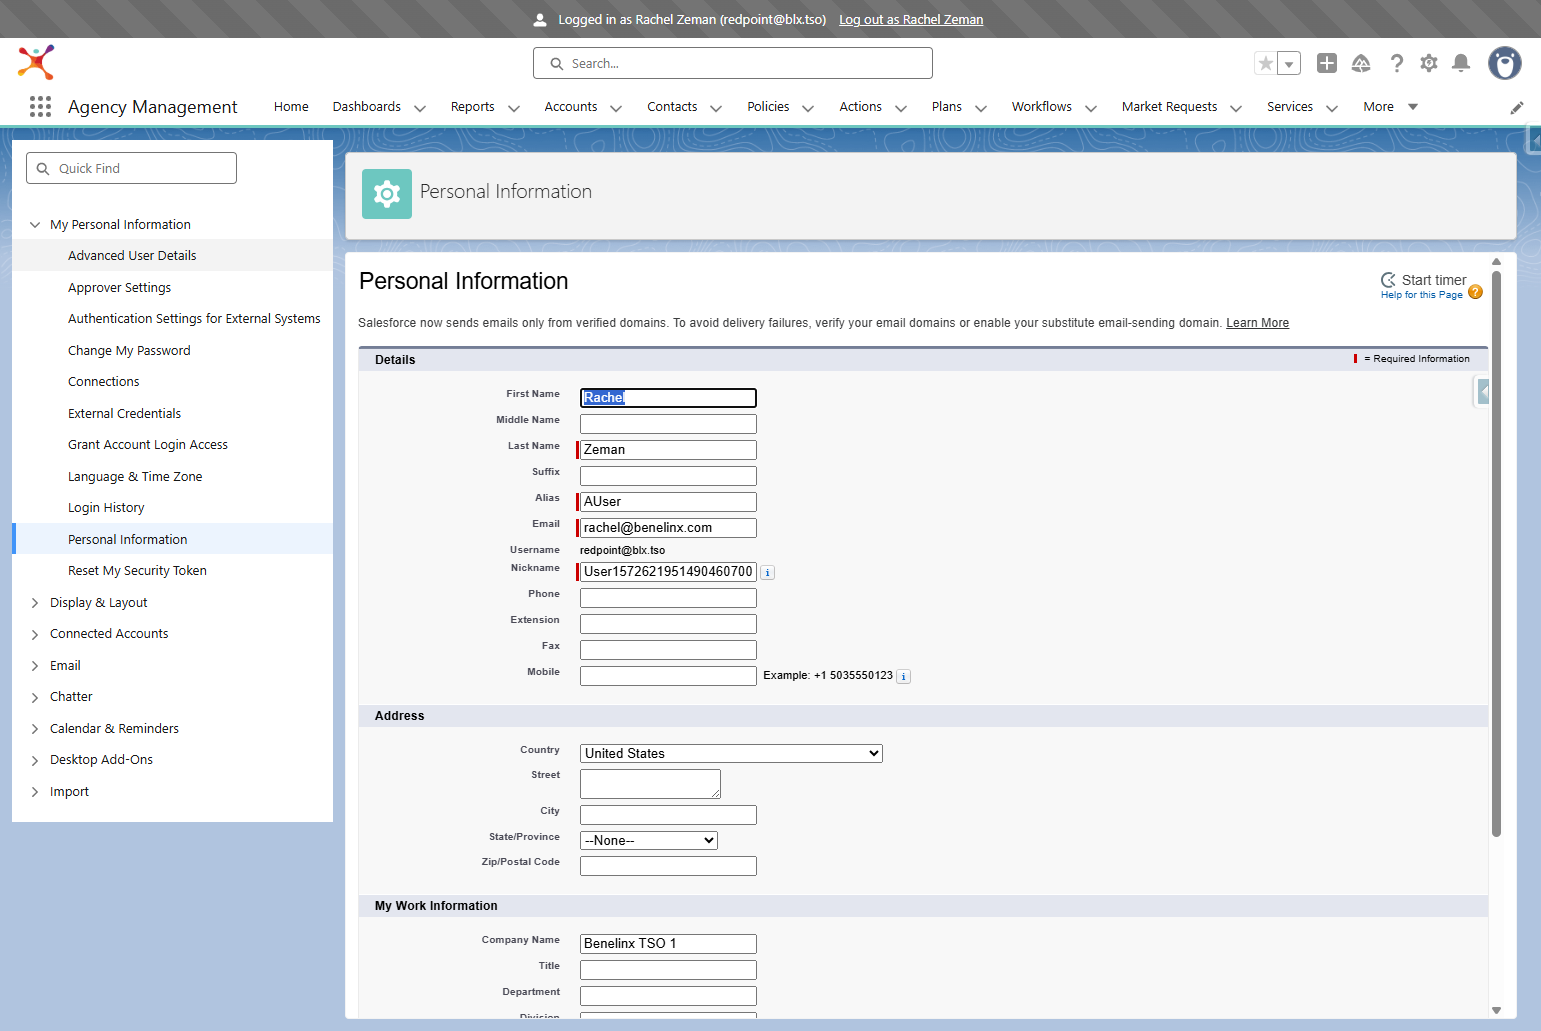Open Login History in sidebar

tap(106, 508)
